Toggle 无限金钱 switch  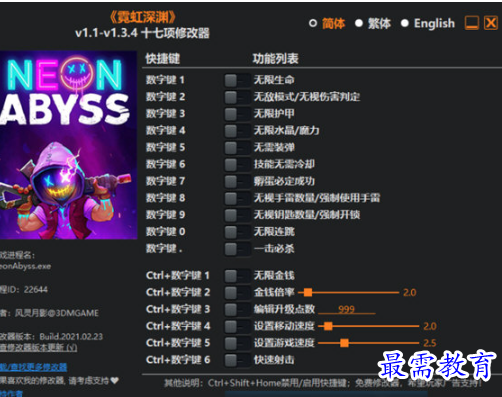coord(237,276)
